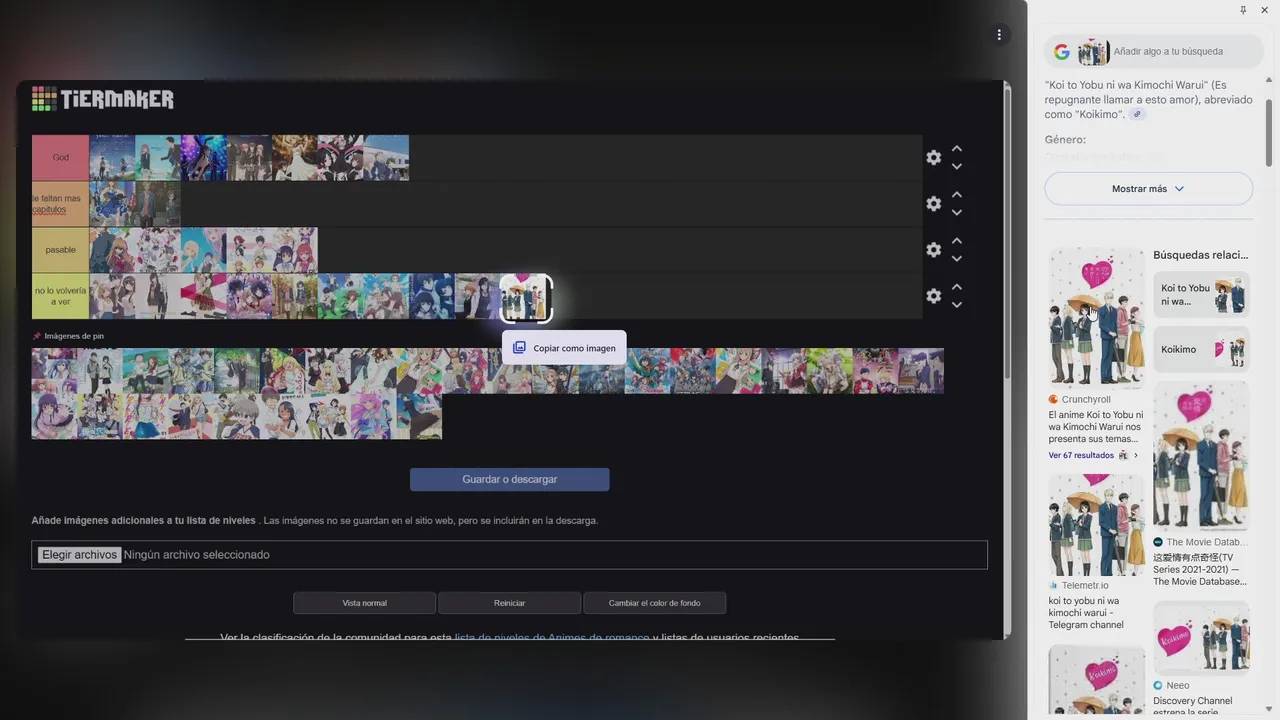Open the three-dot overlay menu

point(998,35)
